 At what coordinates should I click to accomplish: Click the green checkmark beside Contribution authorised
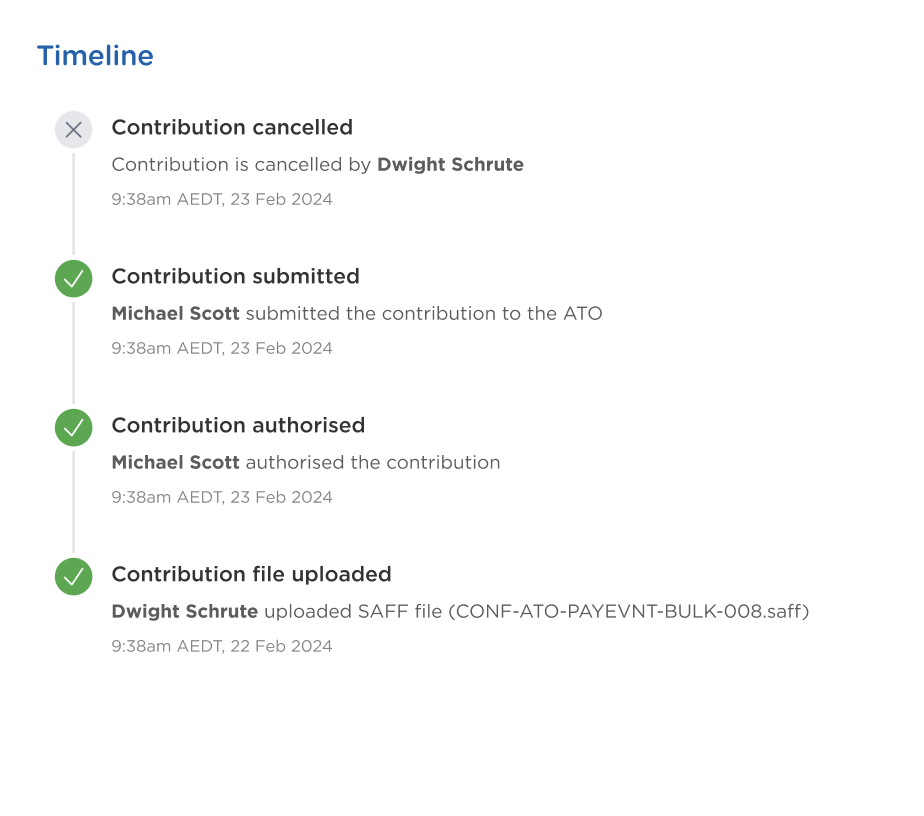click(73, 428)
